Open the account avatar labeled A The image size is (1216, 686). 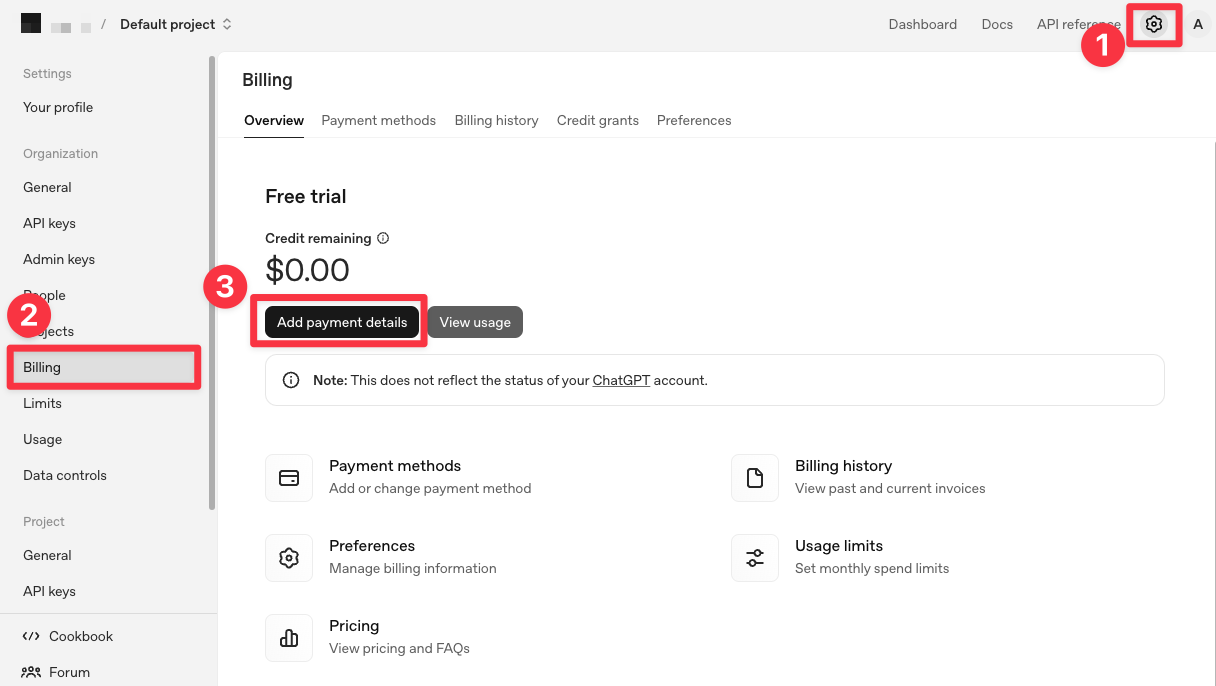(x=1197, y=24)
